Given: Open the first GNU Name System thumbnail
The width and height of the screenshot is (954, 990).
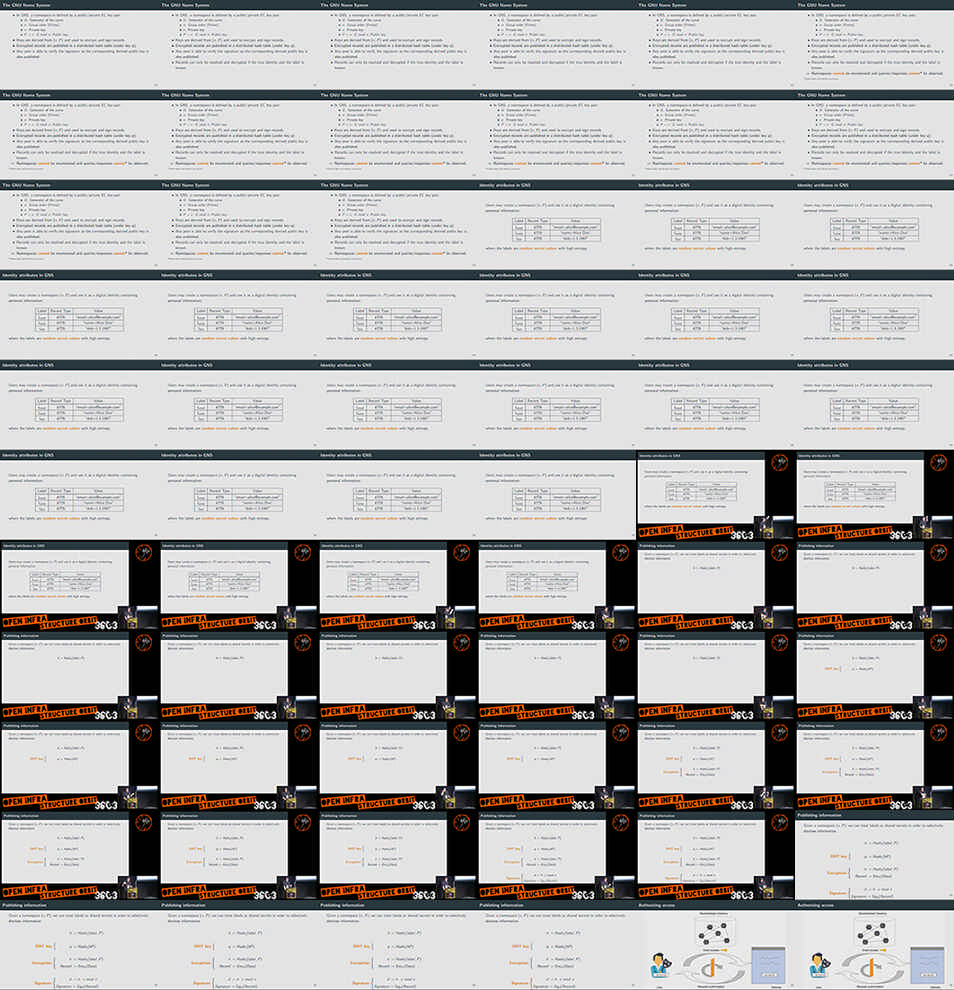Looking at the screenshot, I should click(78, 45).
